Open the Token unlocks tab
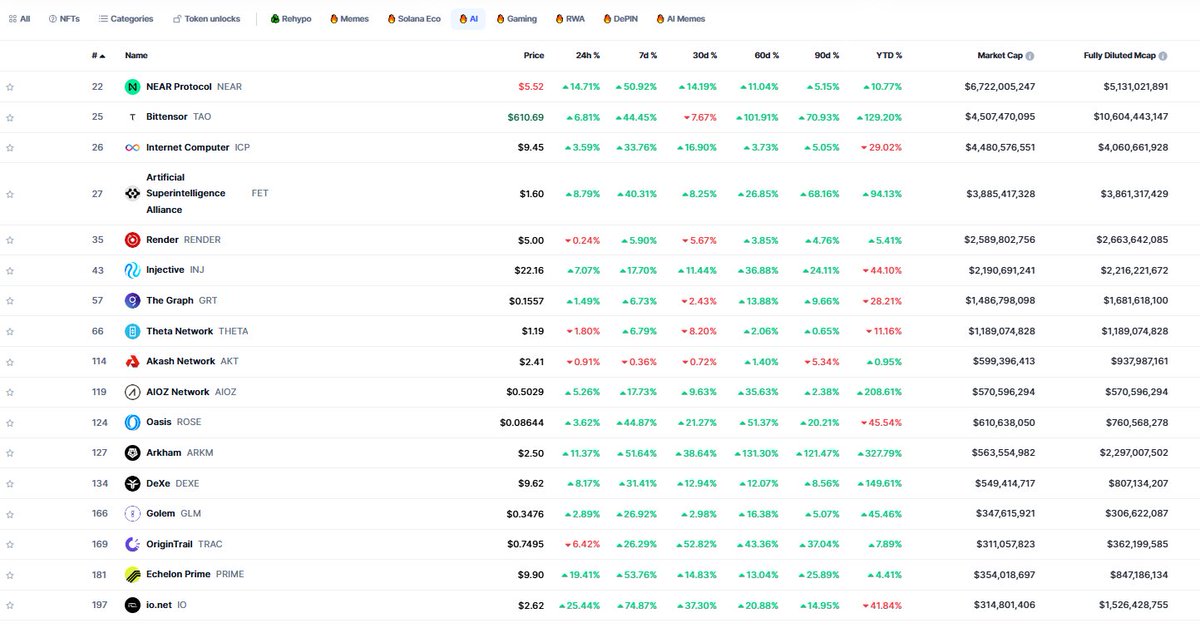 coord(206,19)
